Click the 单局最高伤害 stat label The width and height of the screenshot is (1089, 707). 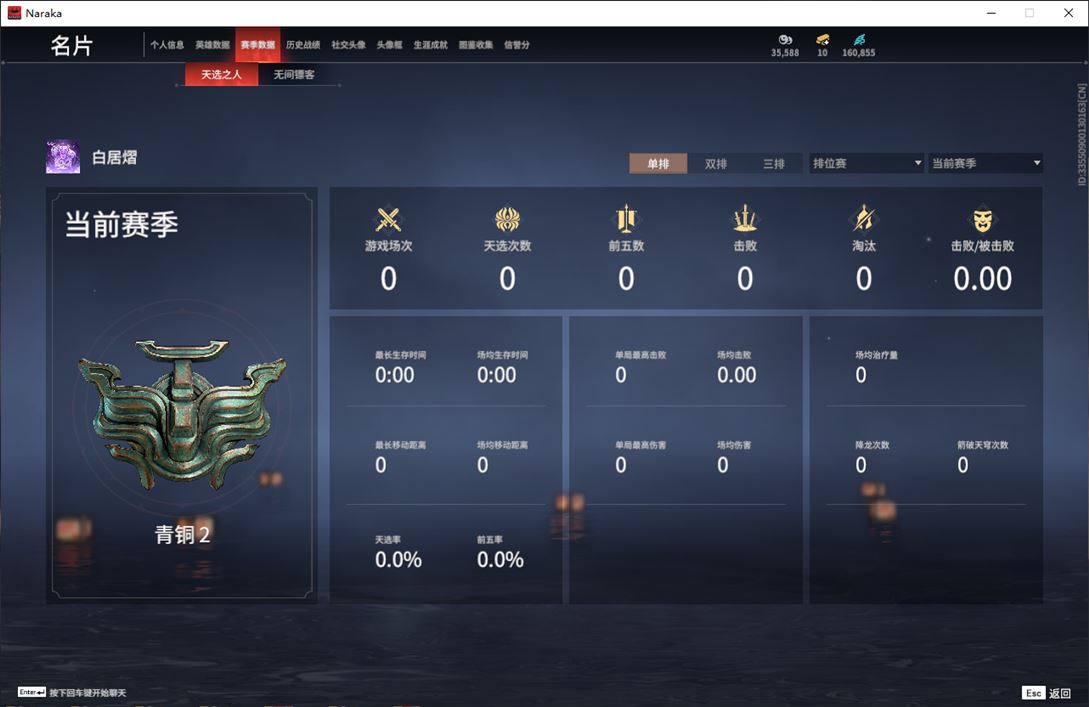coord(640,445)
